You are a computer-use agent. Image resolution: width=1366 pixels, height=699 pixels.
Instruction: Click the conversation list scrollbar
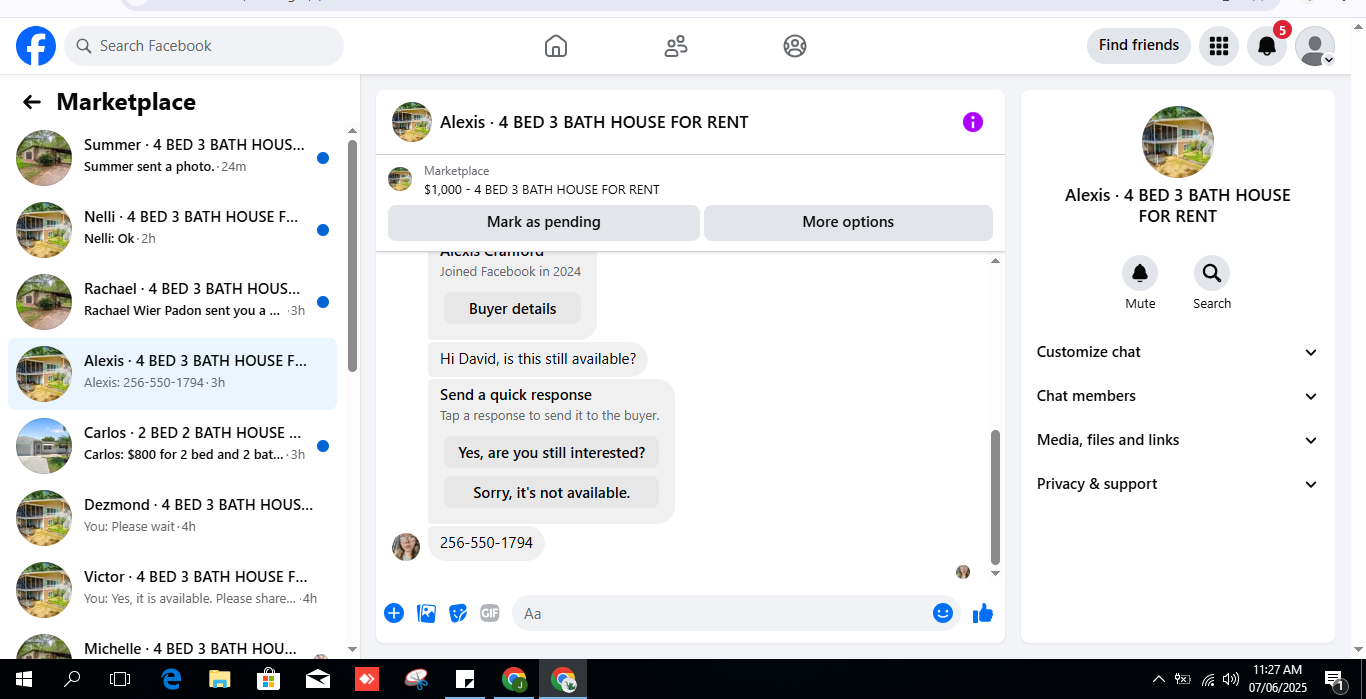352,255
